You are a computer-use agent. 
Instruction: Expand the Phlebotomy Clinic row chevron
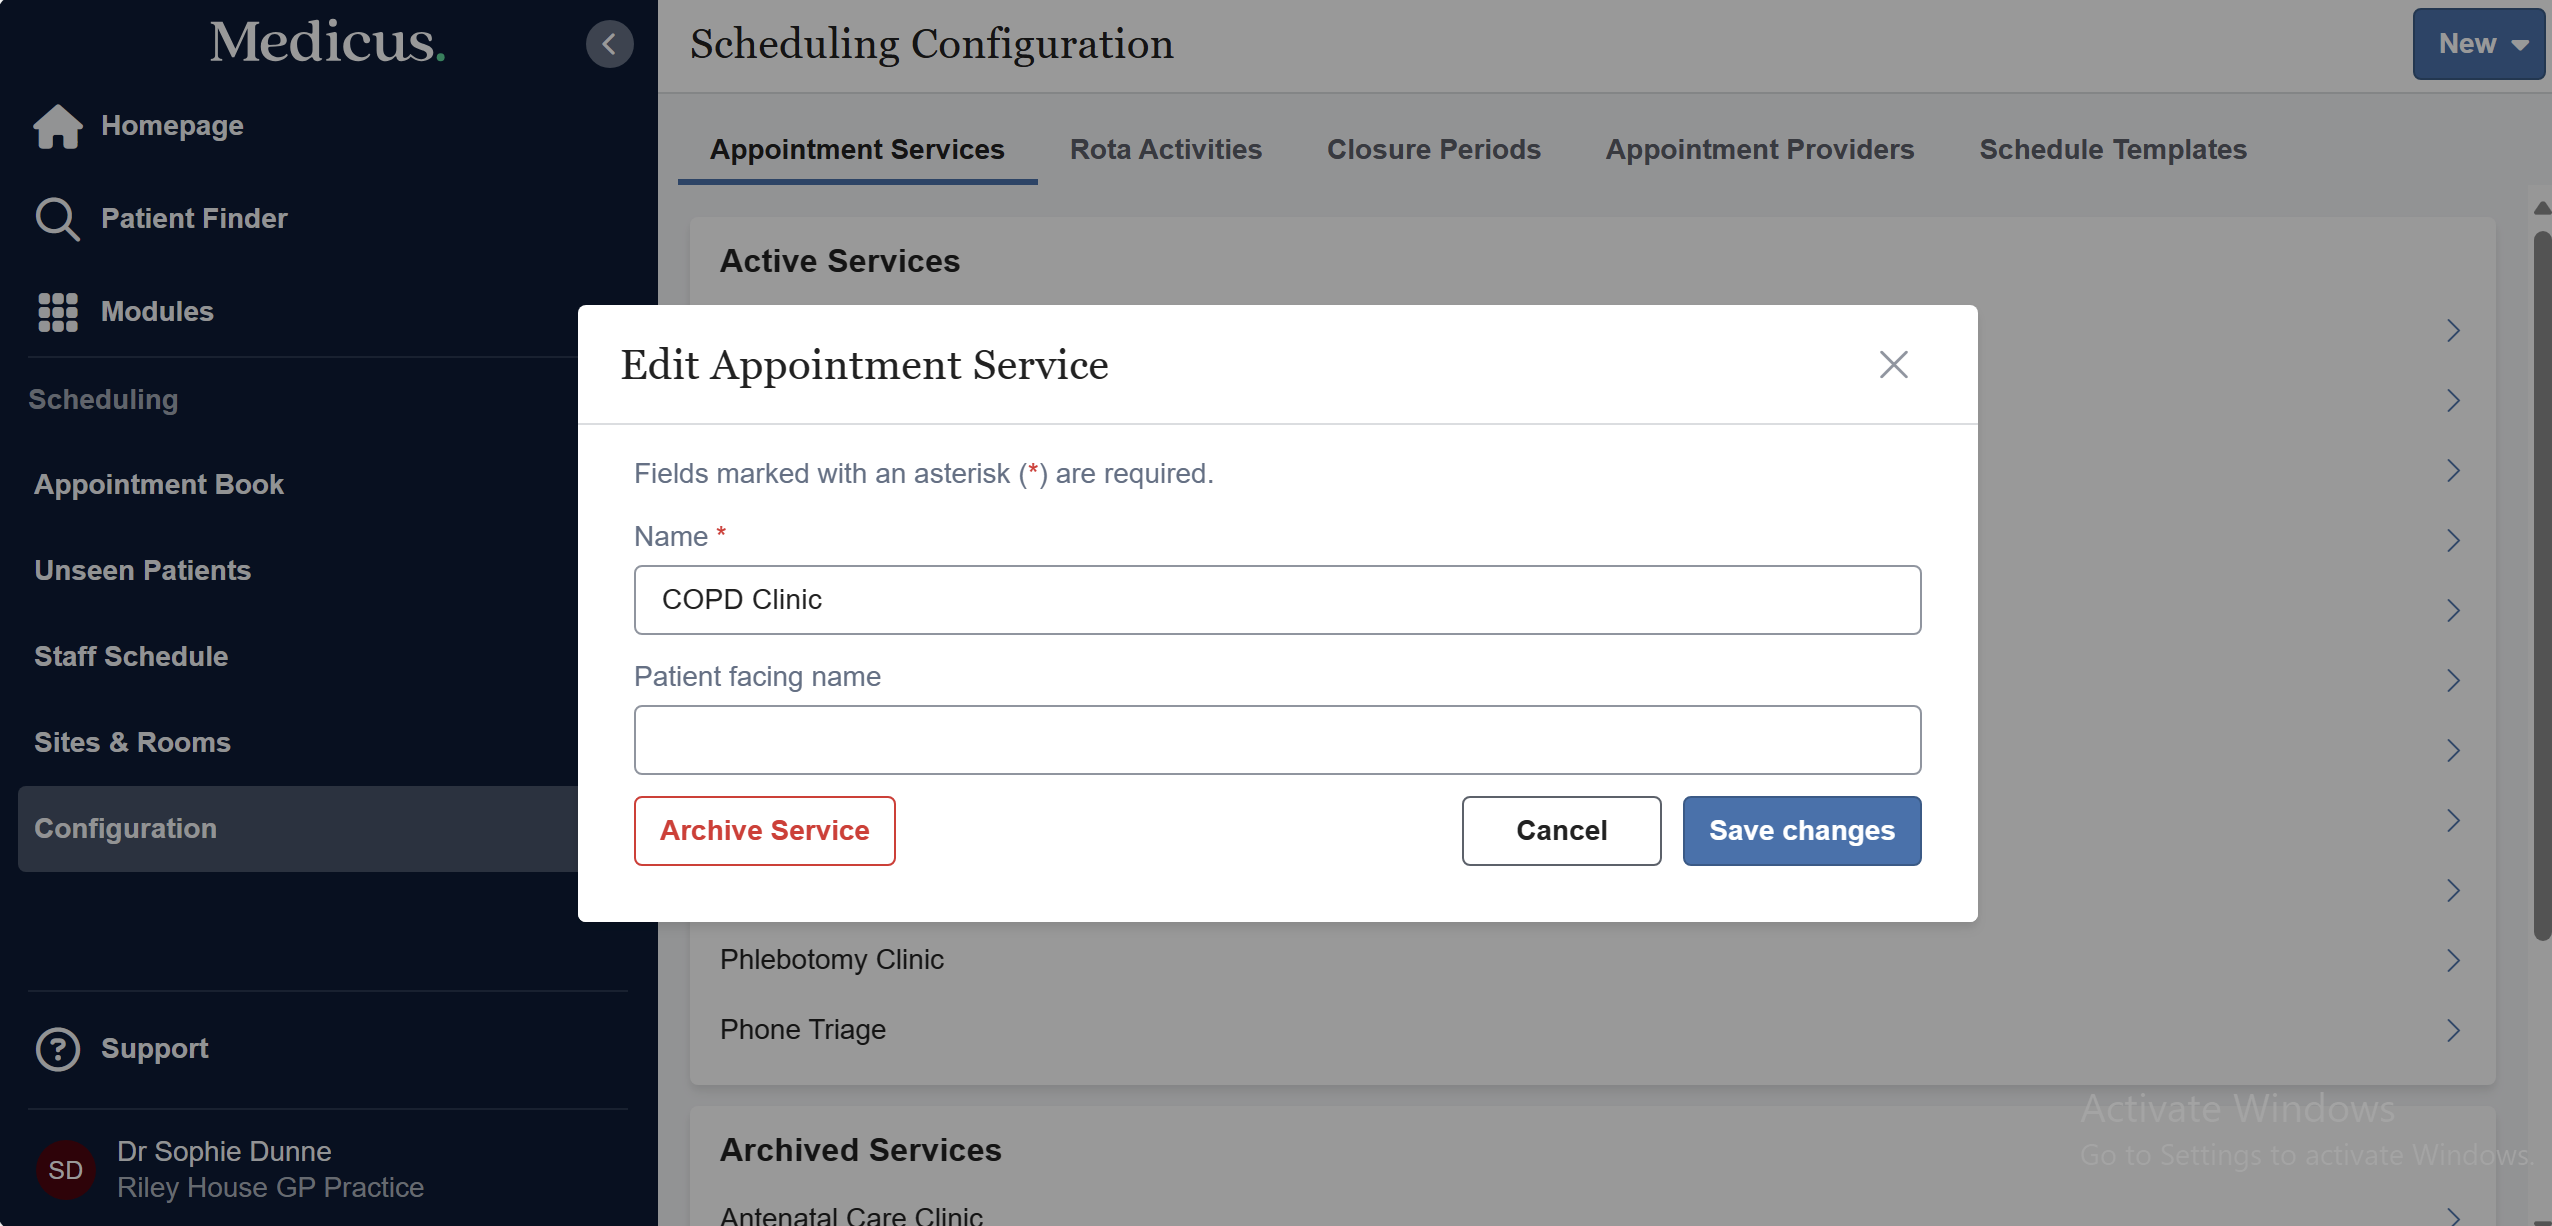[x=2453, y=960]
